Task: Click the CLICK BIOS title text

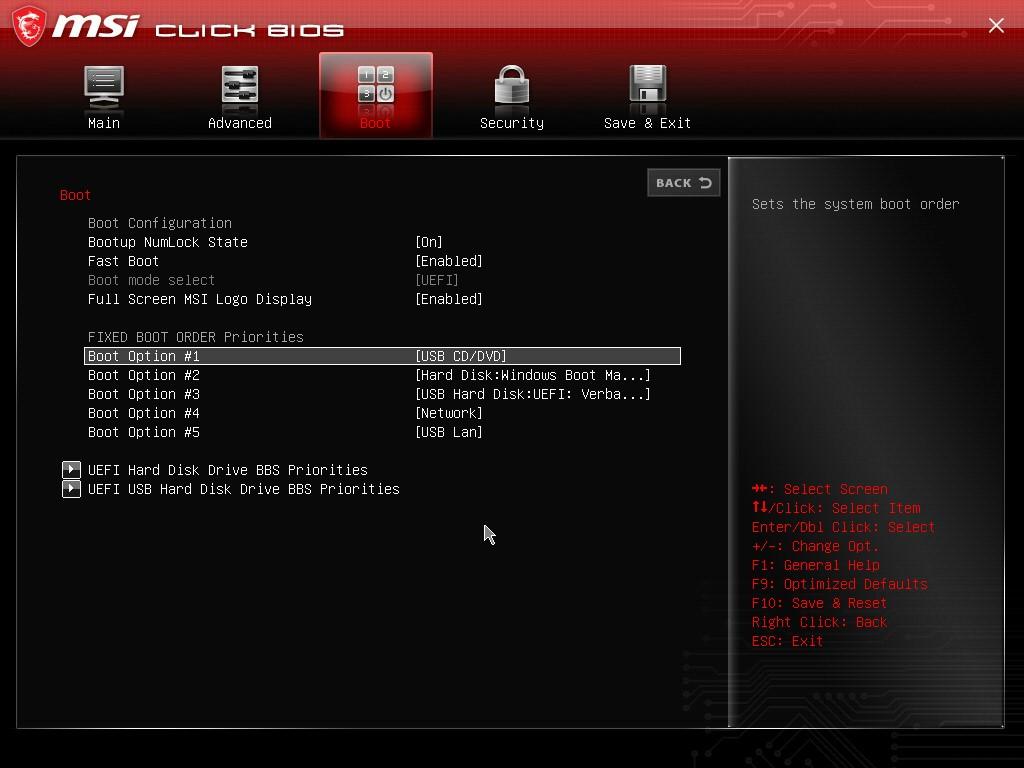Action: pos(249,30)
